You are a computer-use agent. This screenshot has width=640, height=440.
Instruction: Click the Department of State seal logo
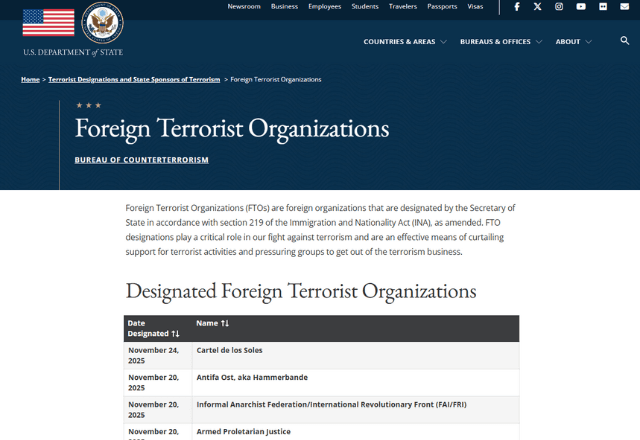tap(100, 22)
